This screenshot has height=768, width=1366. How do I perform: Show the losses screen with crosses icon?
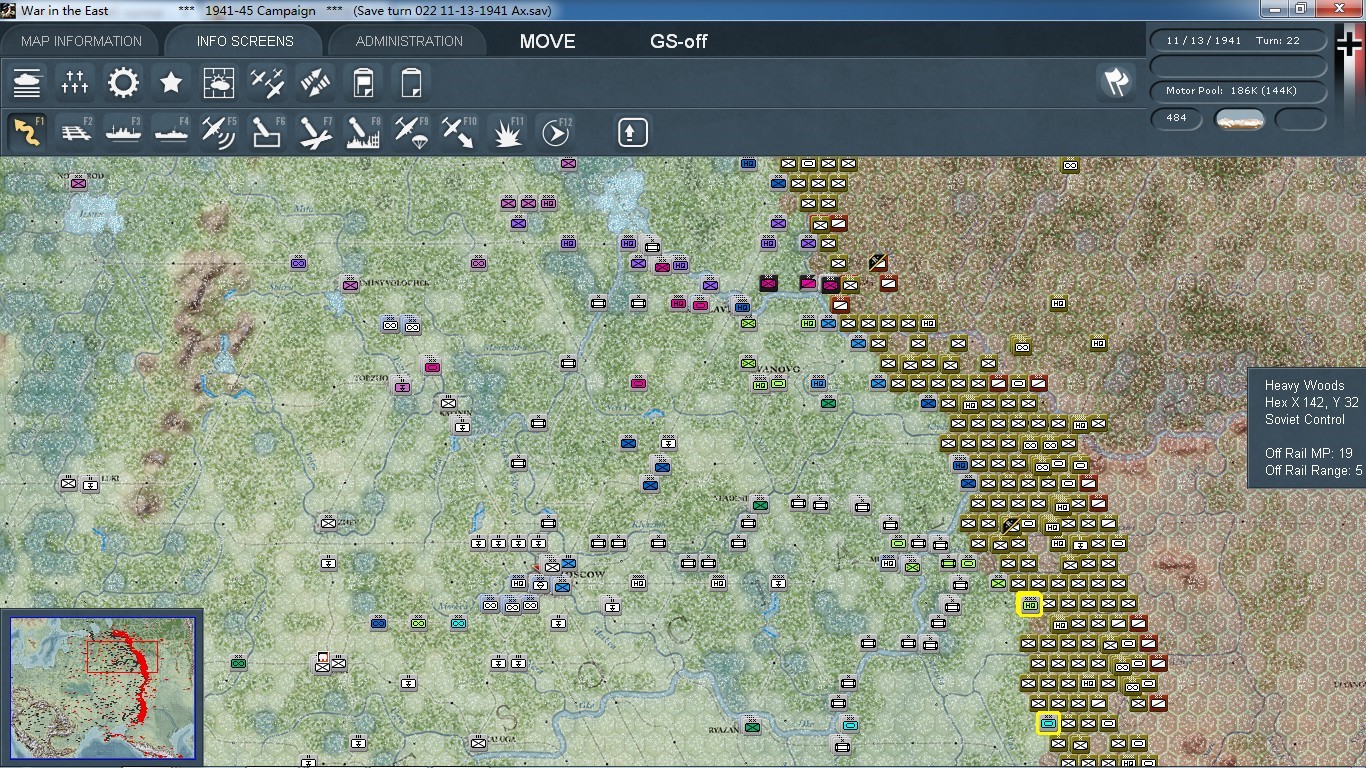(x=75, y=82)
